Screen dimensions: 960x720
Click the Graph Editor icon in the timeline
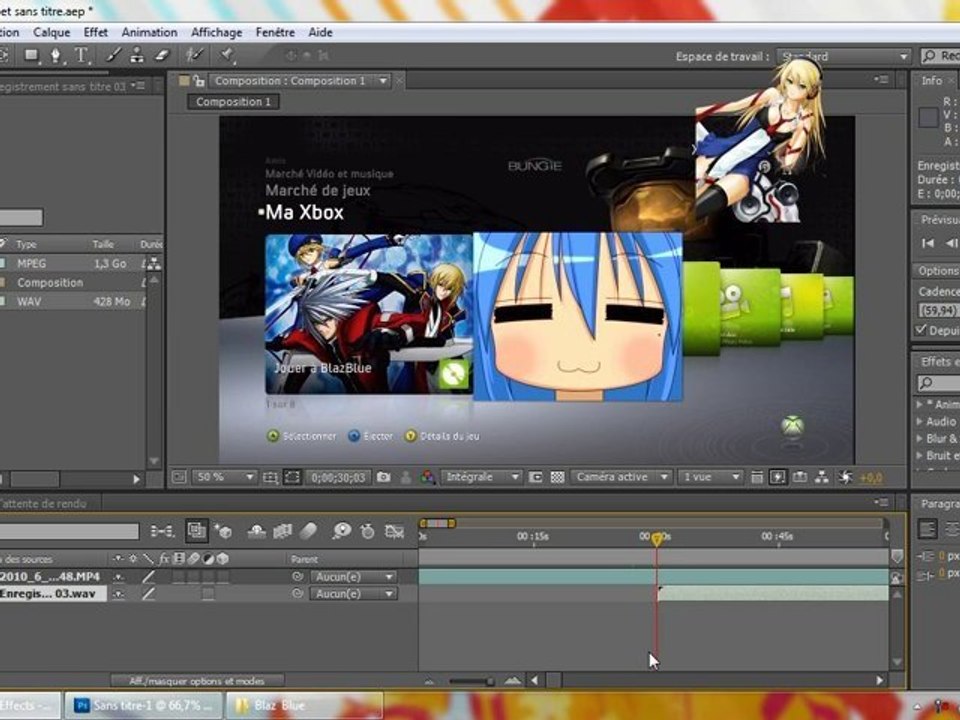pos(394,531)
